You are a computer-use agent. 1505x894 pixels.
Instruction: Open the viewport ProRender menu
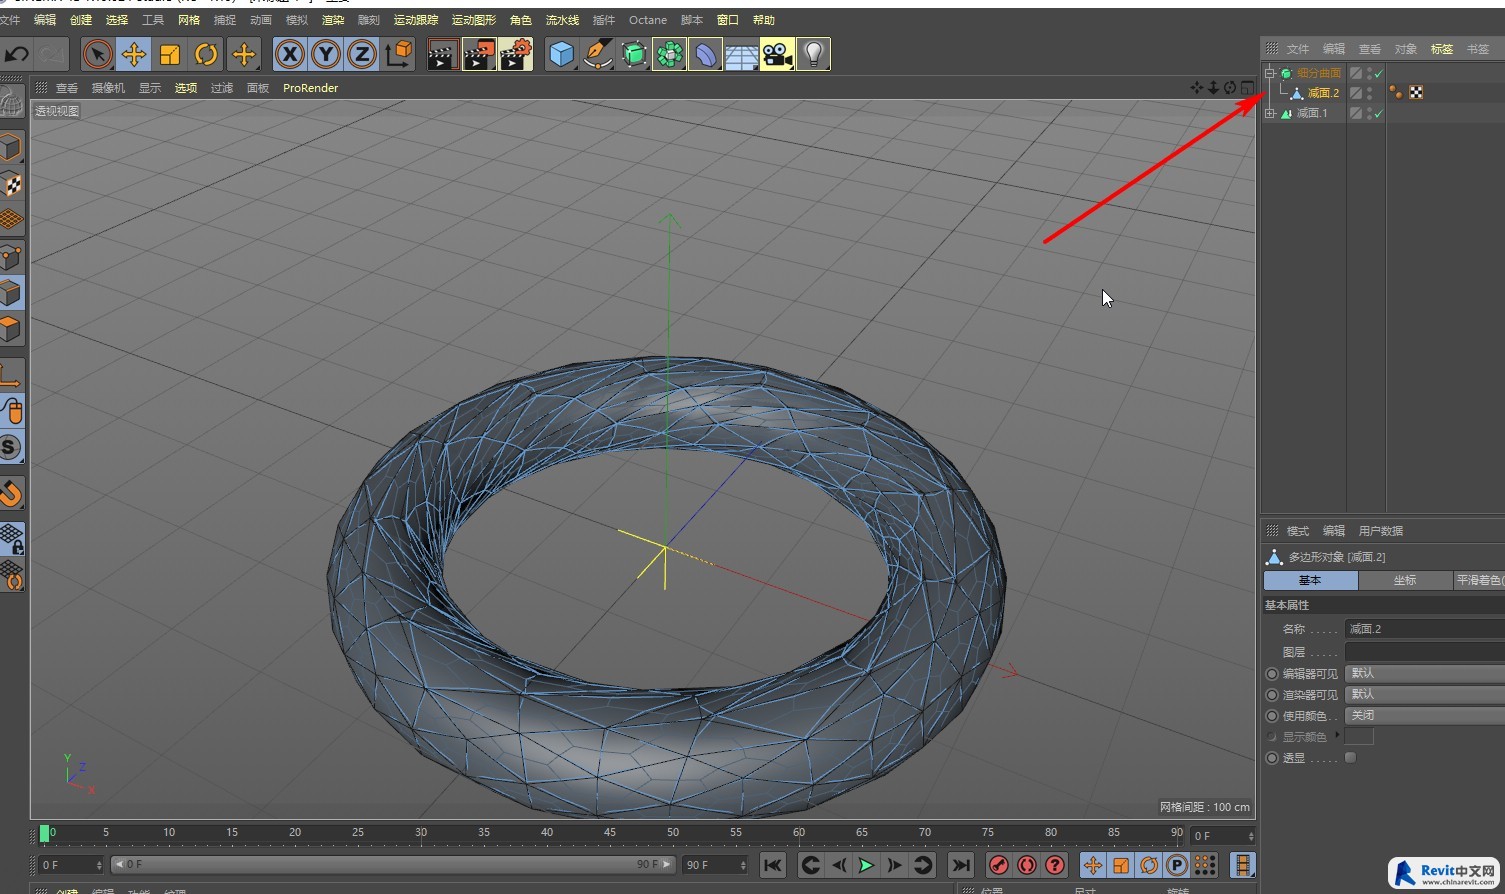coord(310,88)
